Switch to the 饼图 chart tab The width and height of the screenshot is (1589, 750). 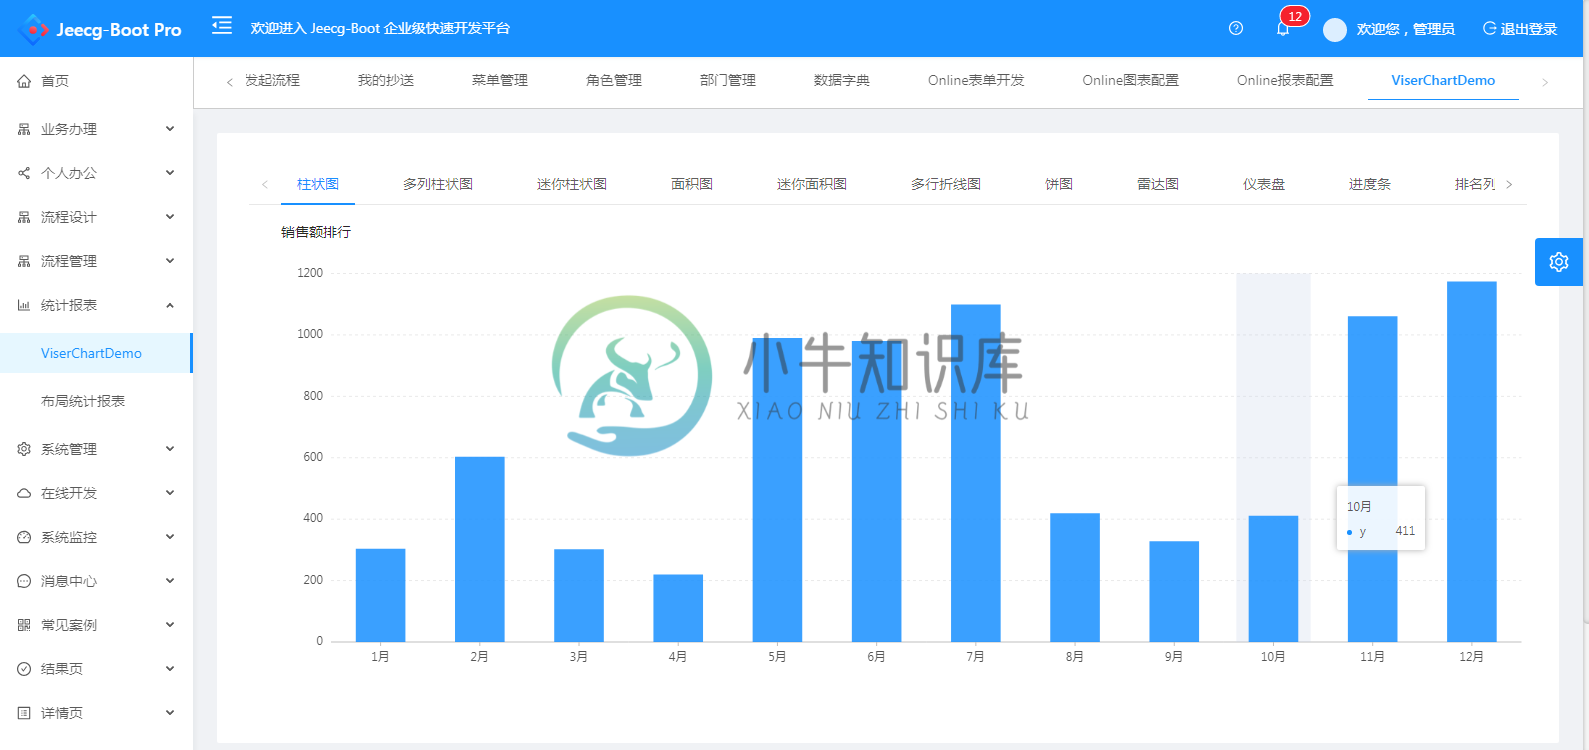(x=1059, y=184)
